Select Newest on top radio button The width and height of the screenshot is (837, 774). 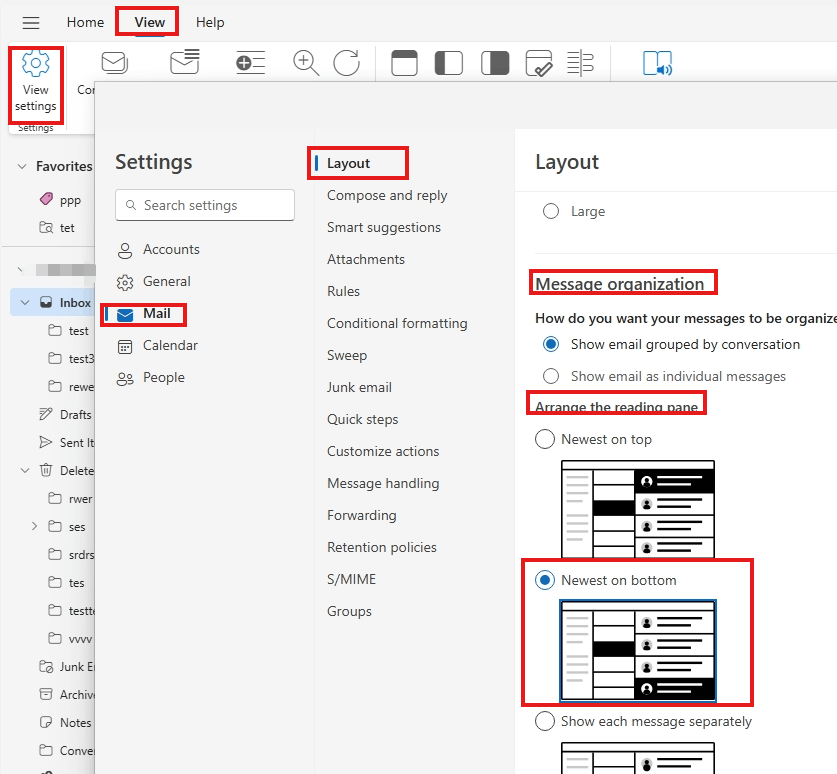tap(544, 439)
